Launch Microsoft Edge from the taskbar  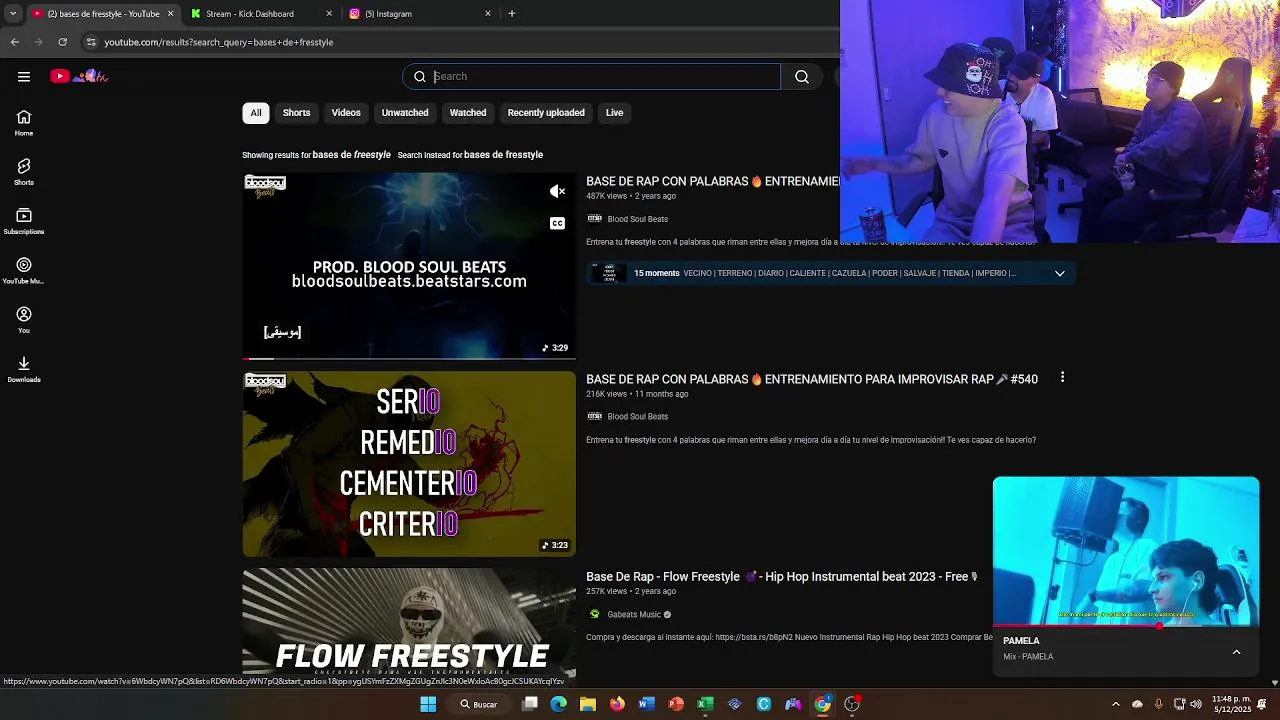559,704
